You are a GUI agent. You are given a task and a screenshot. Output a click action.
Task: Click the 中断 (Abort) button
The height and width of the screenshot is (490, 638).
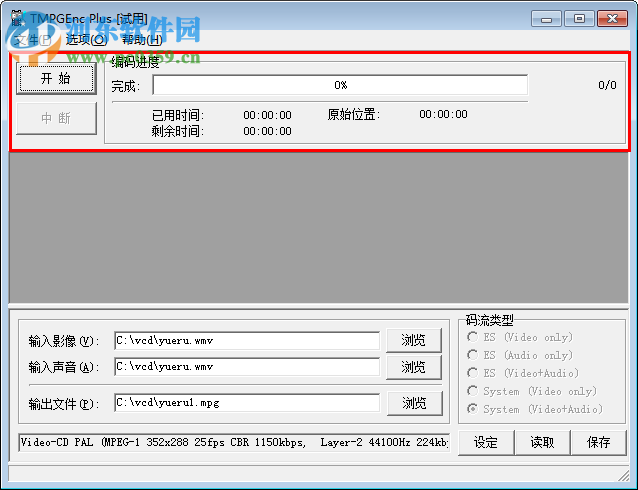click(56, 118)
